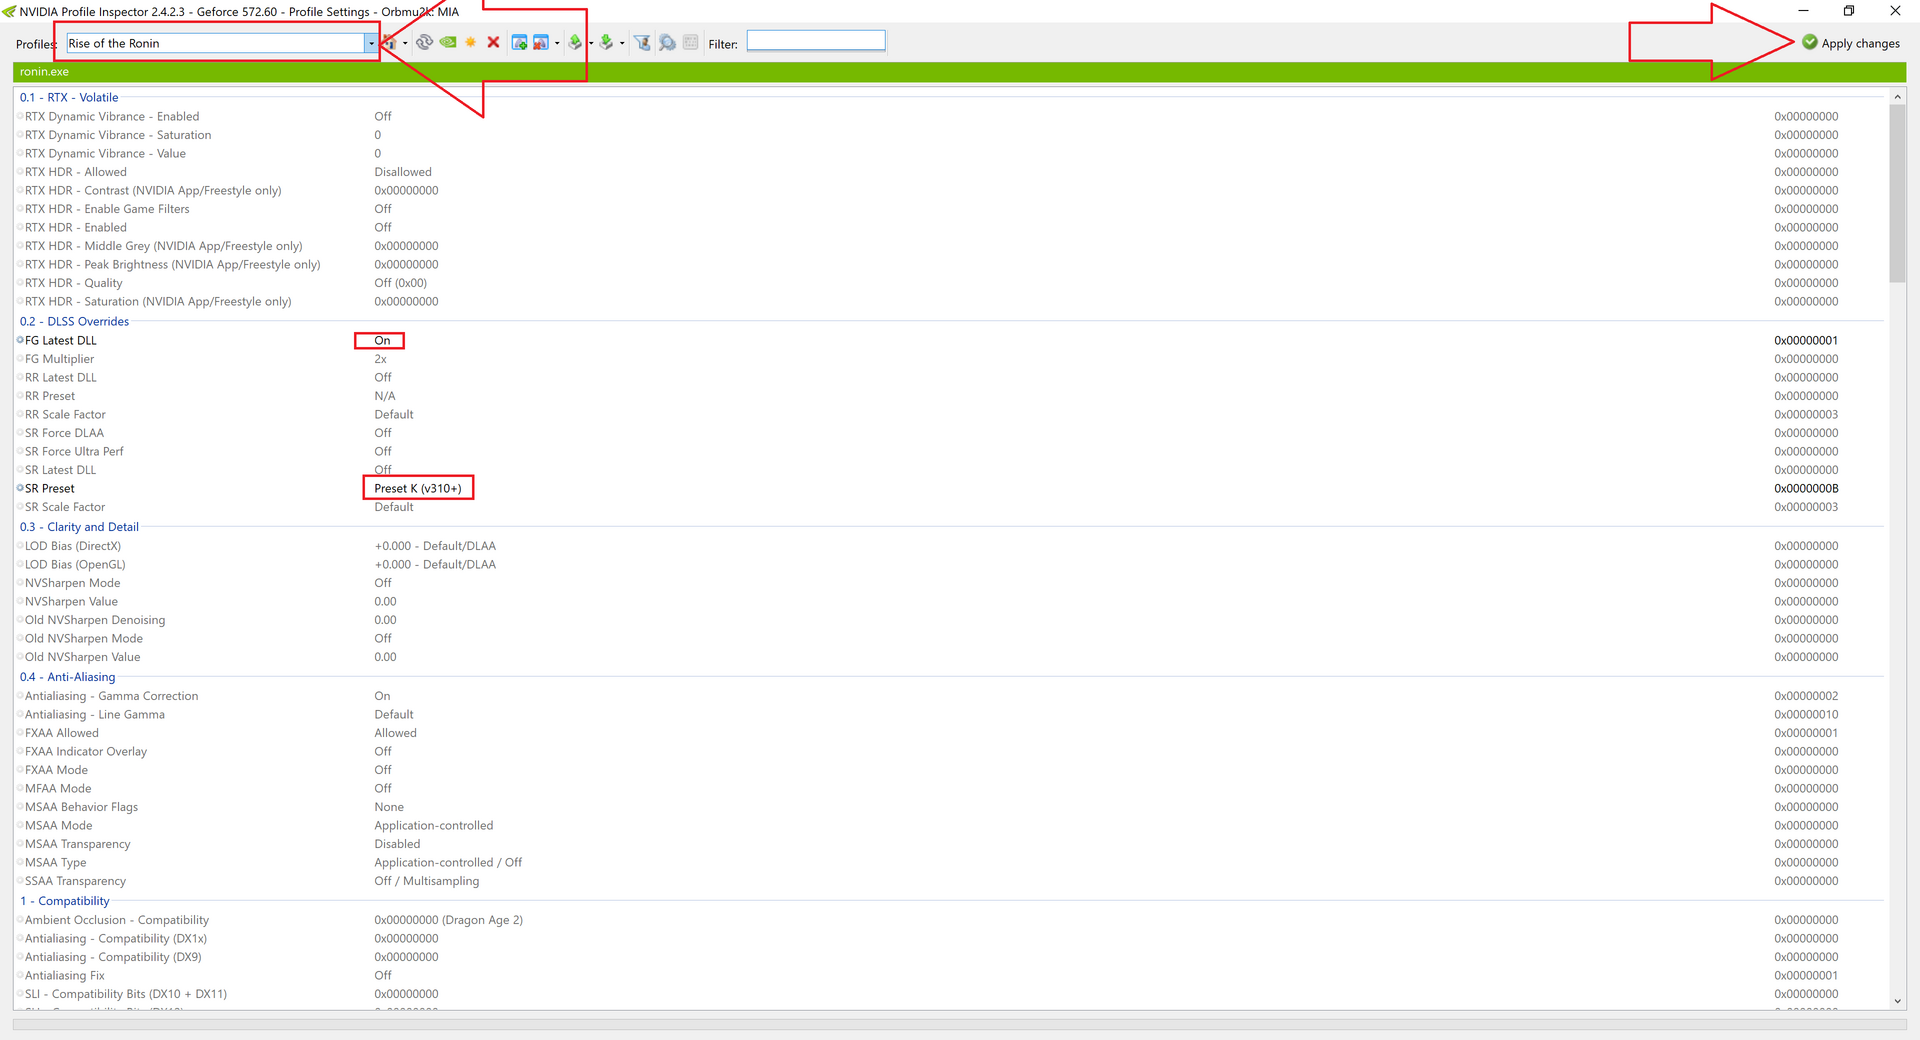
Task: Click the grayed grid icon before Filter
Action: point(690,42)
